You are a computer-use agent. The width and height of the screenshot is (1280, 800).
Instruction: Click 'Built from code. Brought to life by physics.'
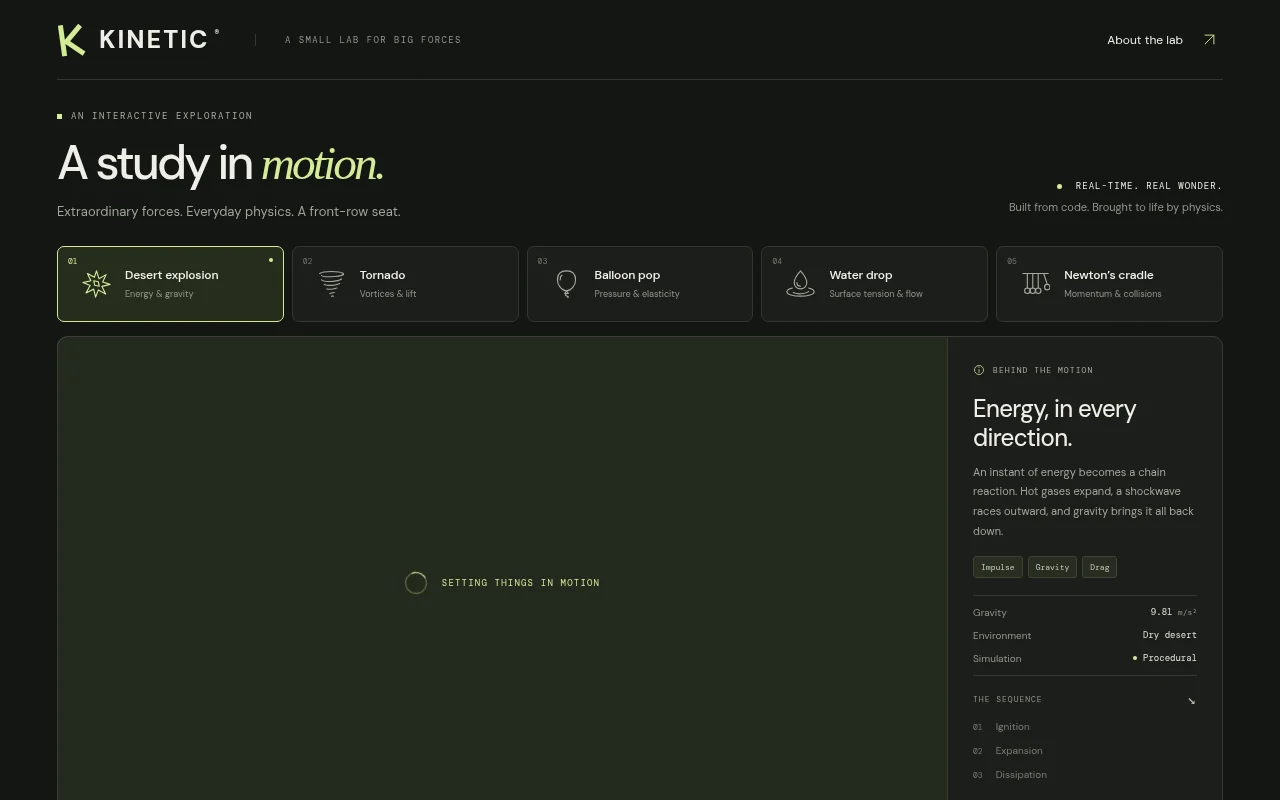pyautogui.click(x=1116, y=207)
